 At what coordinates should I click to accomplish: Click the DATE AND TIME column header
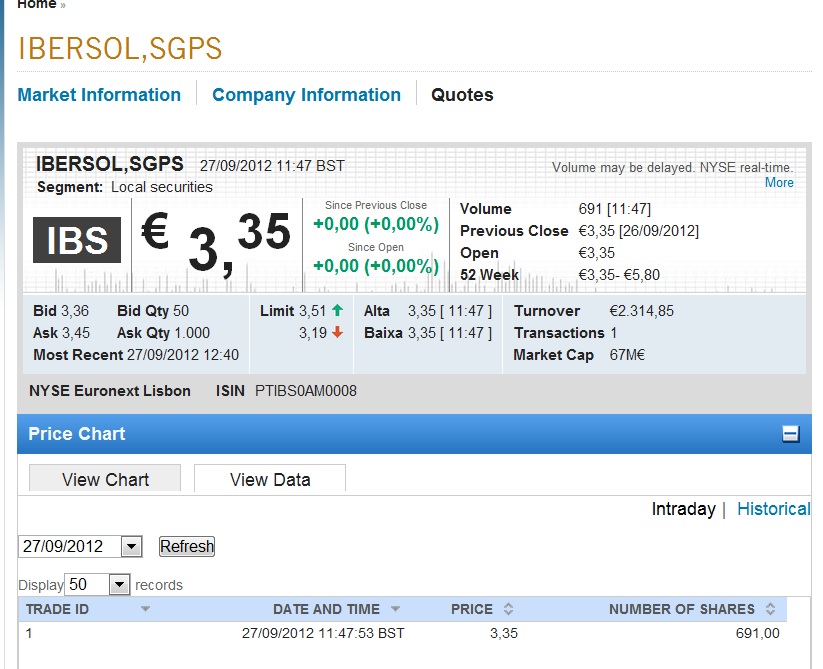click(326, 609)
